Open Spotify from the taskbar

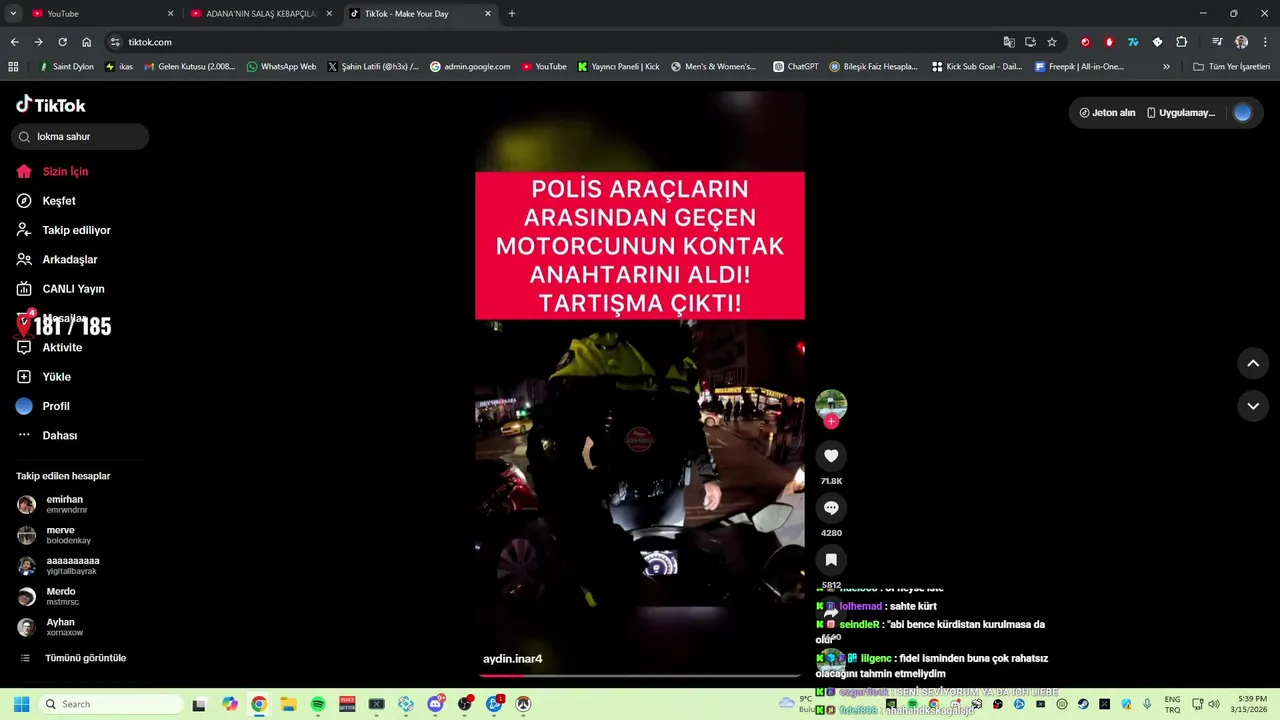click(x=318, y=704)
